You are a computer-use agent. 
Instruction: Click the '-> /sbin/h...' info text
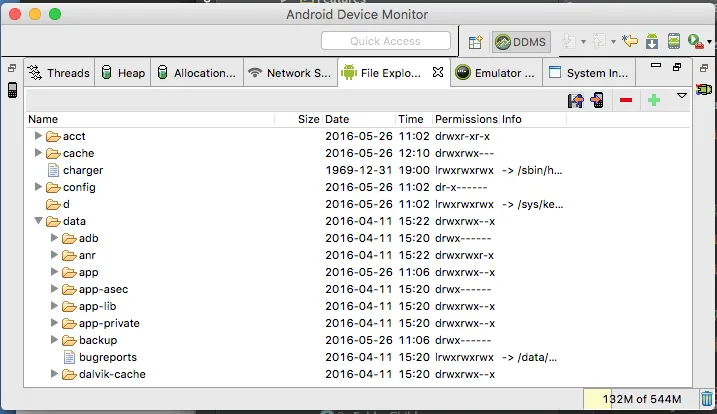pyautogui.click(x=532, y=170)
